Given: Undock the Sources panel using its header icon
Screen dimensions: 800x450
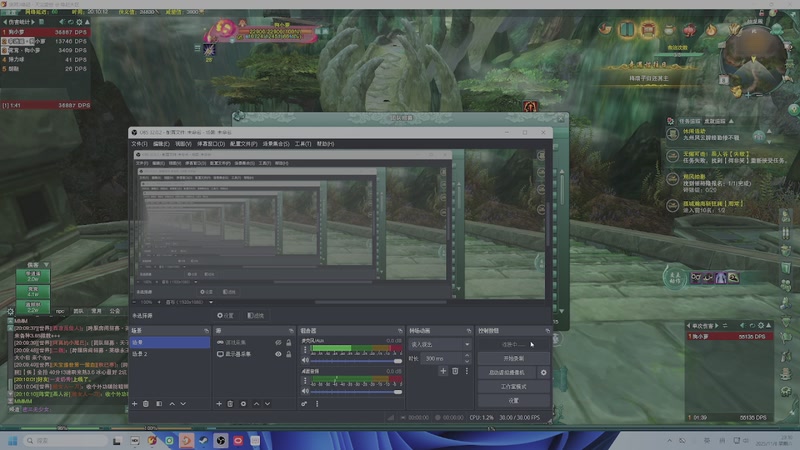Looking at the screenshot, I should point(291,331).
